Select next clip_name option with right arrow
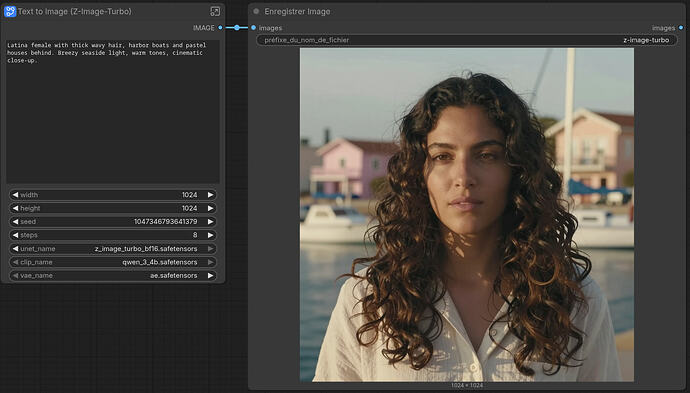Viewport: 690px width, 393px height. point(210,262)
